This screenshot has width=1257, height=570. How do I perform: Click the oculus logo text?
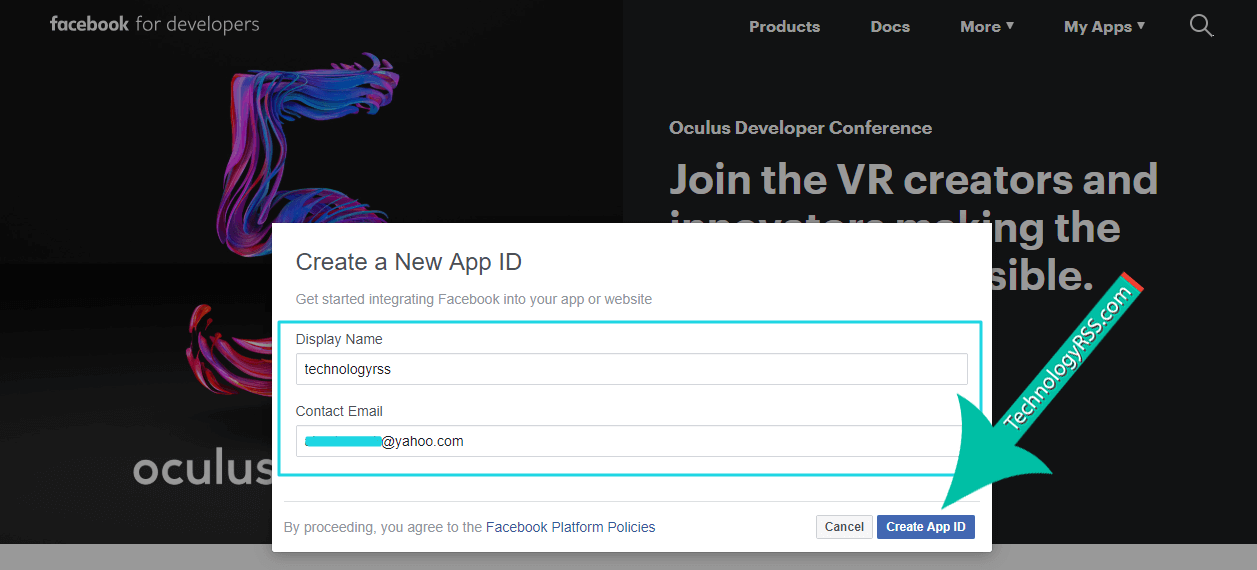[202, 469]
